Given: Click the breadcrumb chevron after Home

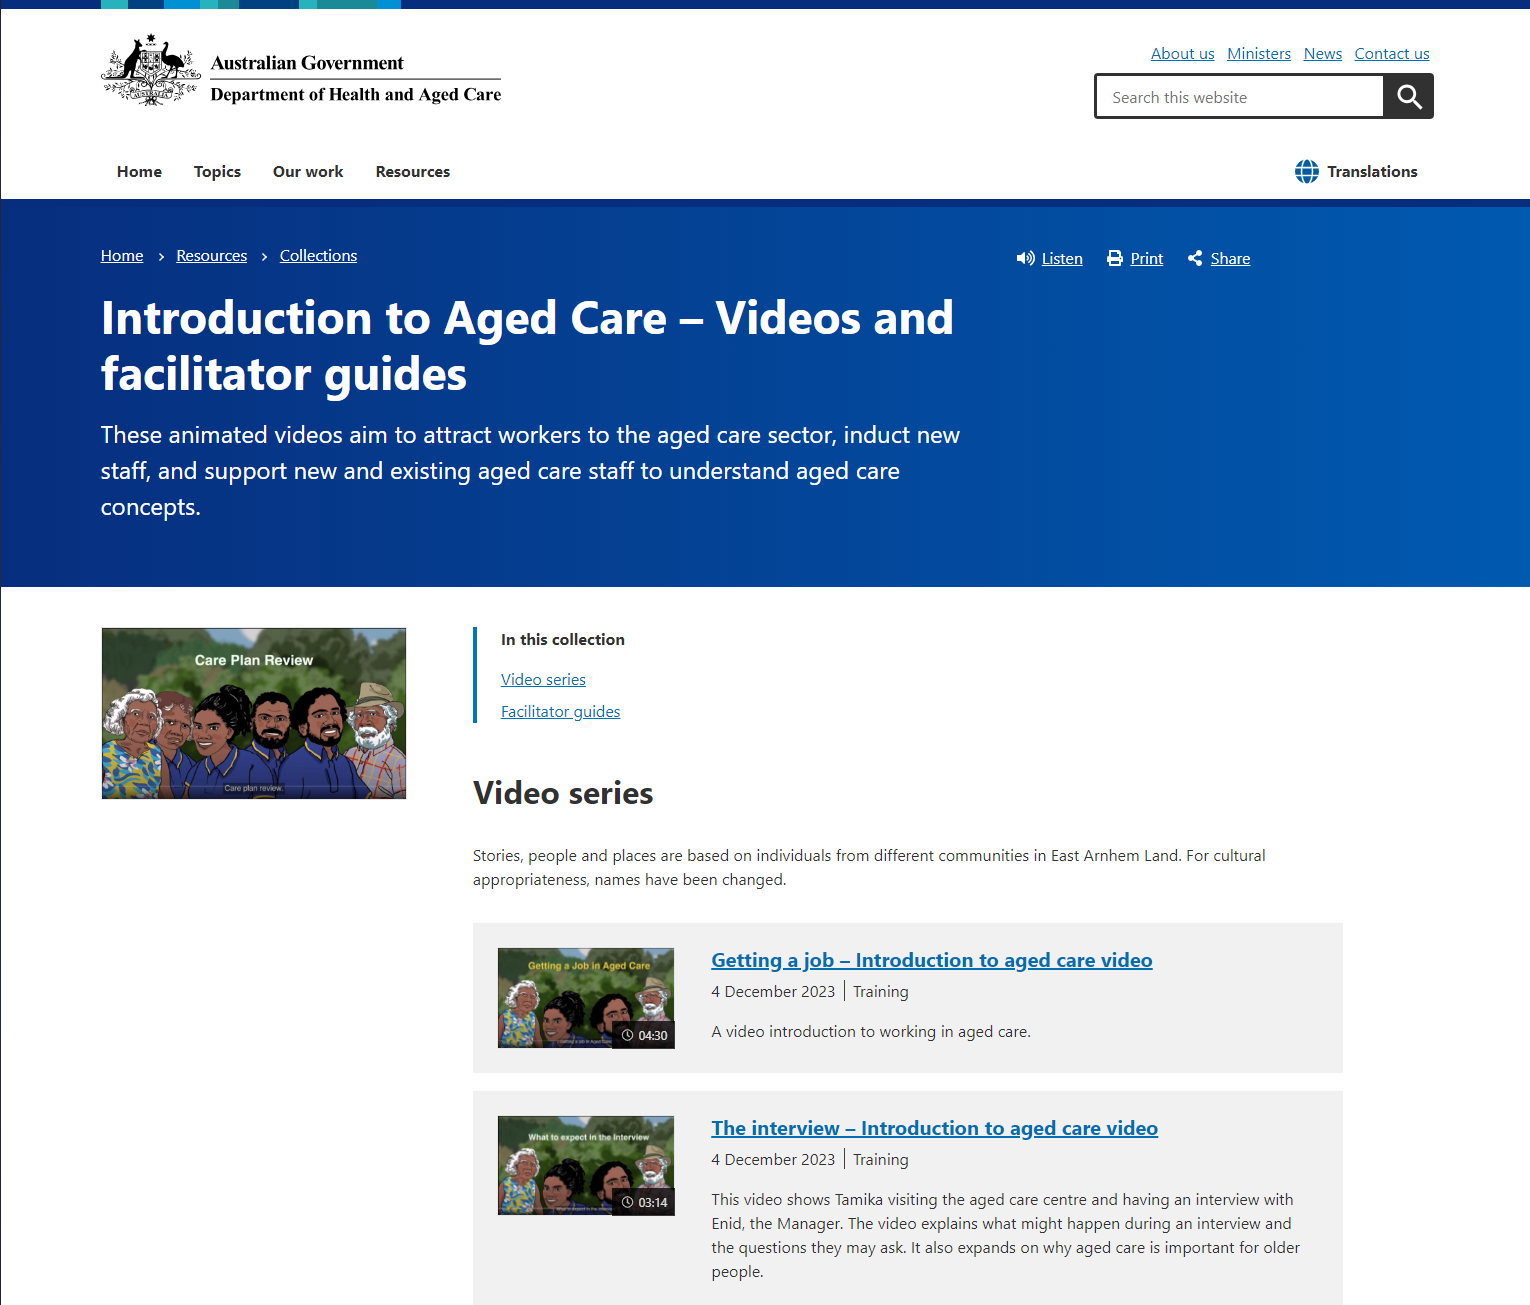Looking at the screenshot, I should click(160, 256).
